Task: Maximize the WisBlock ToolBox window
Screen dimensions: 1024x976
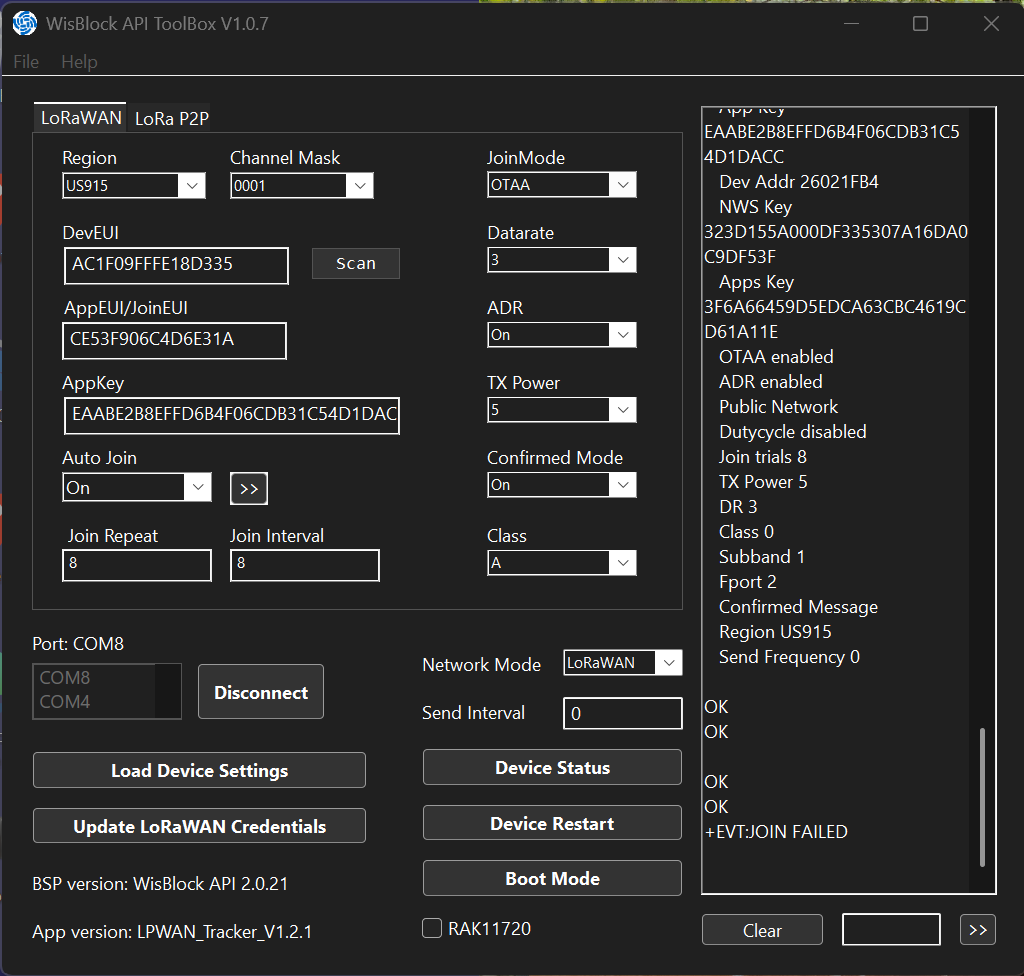Action: pyautogui.click(x=920, y=24)
